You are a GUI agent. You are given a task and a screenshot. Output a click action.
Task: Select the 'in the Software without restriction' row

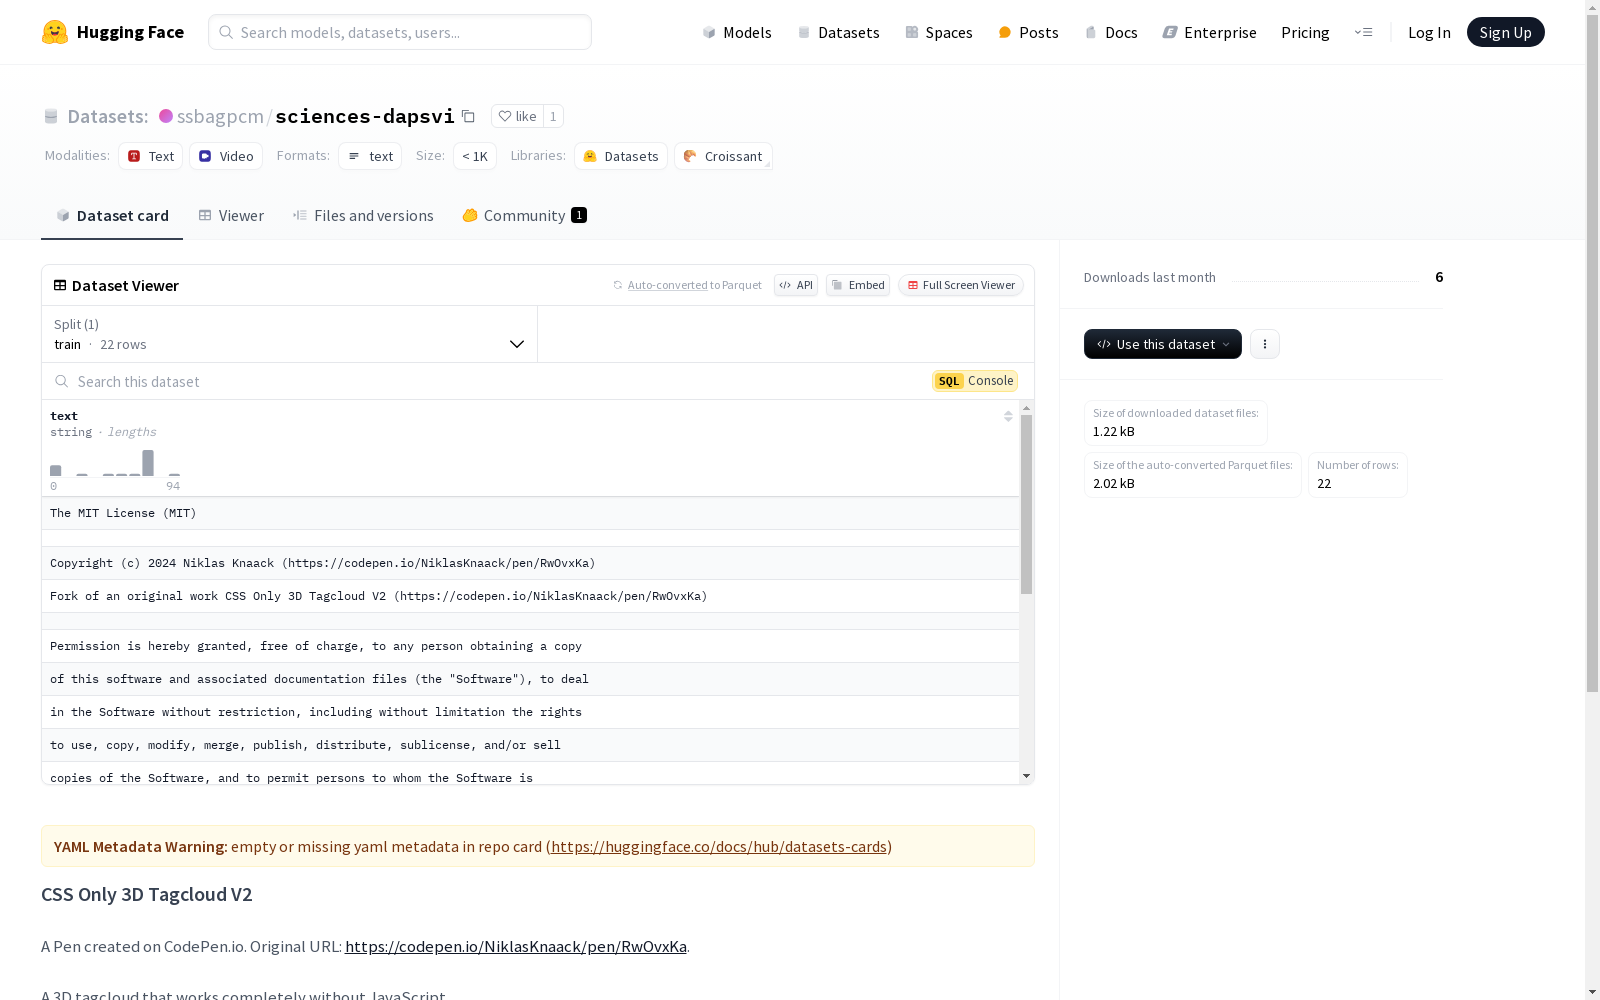(530, 712)
